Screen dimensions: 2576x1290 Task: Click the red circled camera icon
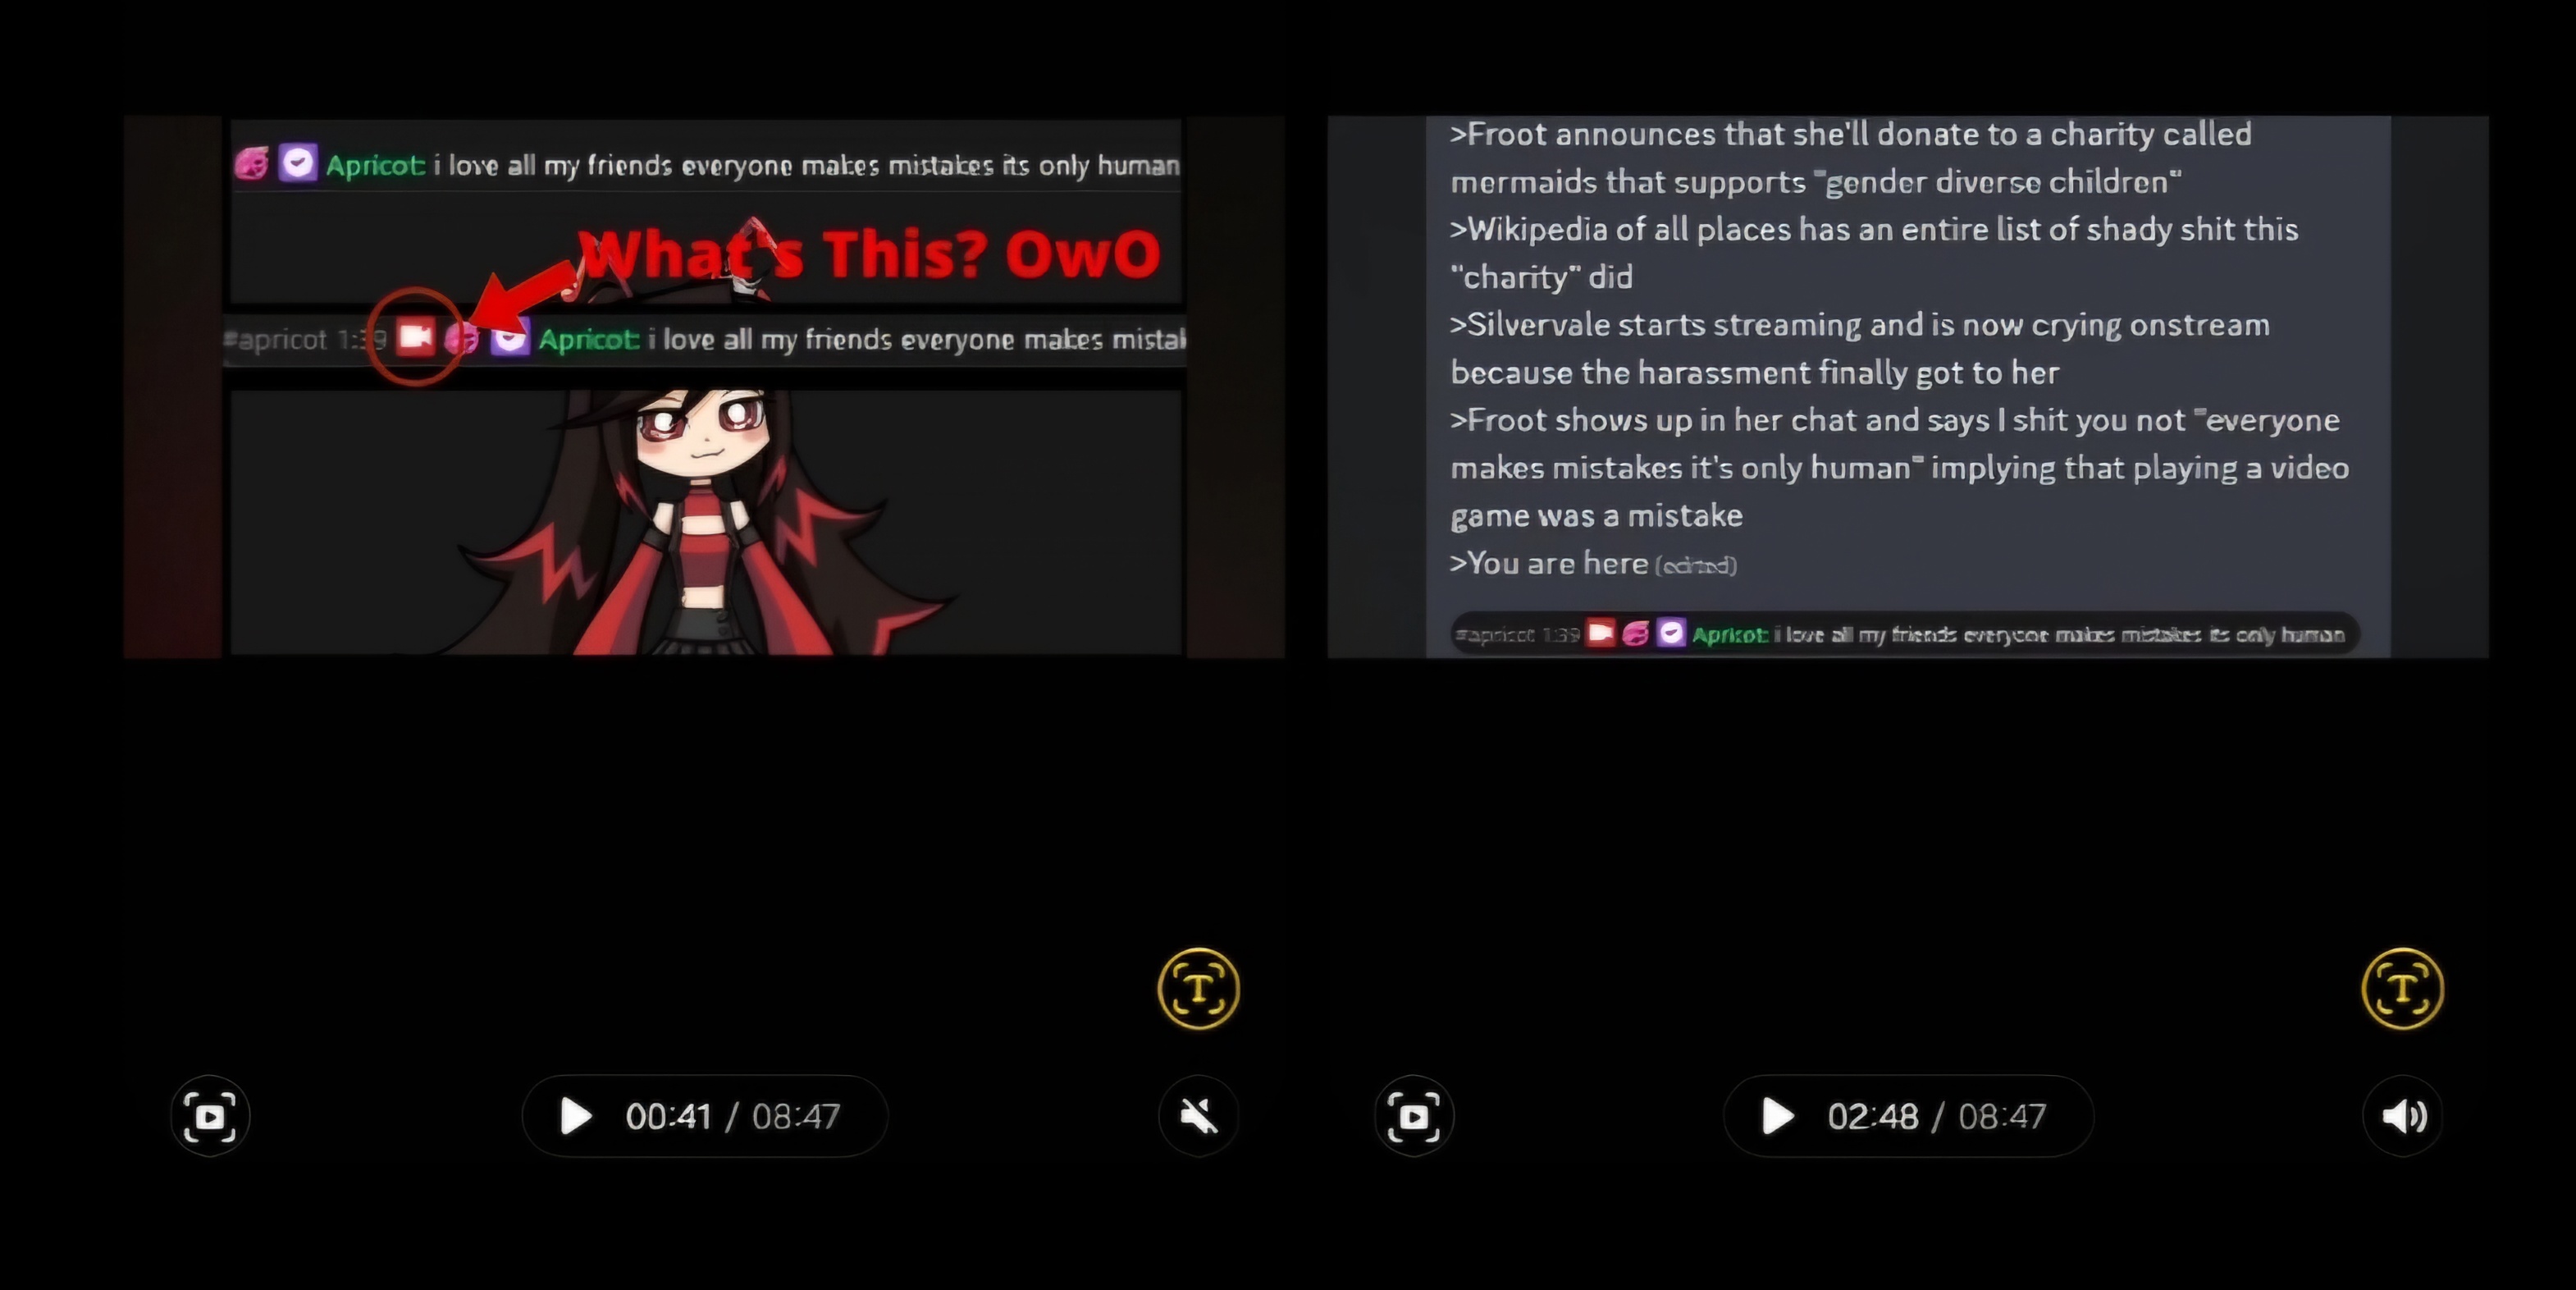[415, 337]
